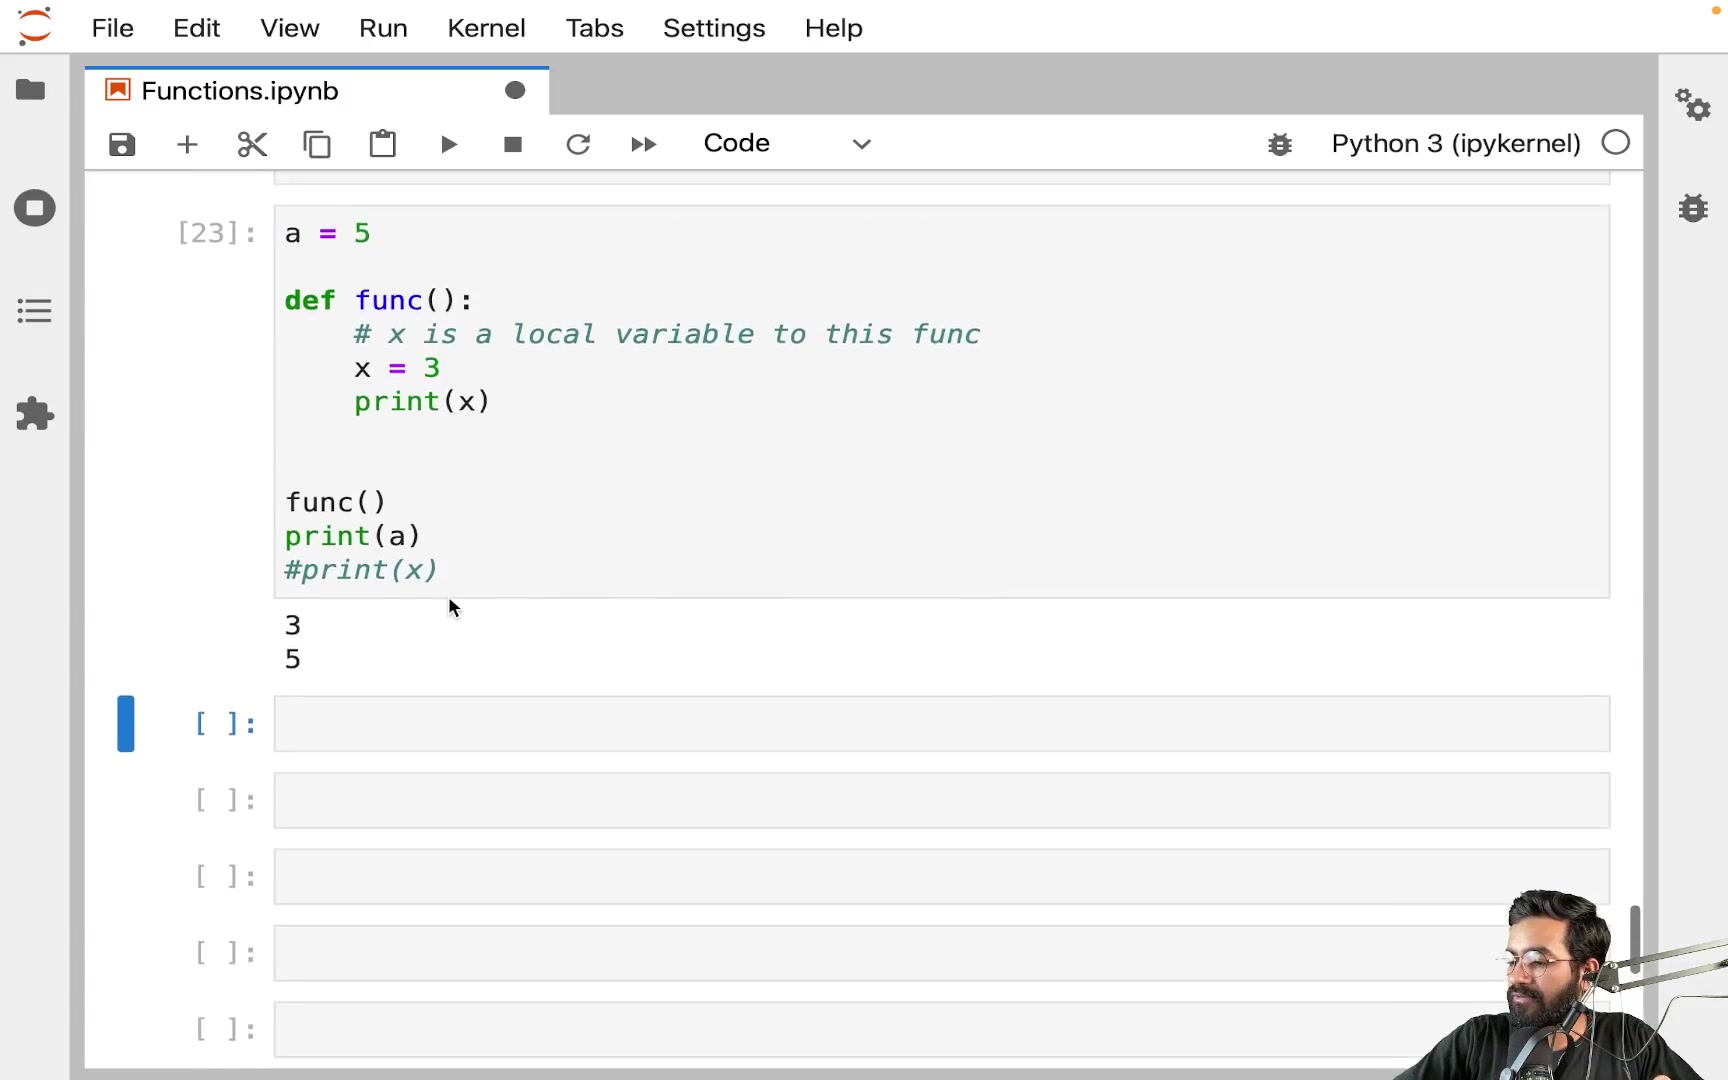This screenshot has height=1080, width=1728.
Task: Restart the kernel using refresh icon
Action: click(578, 144)
